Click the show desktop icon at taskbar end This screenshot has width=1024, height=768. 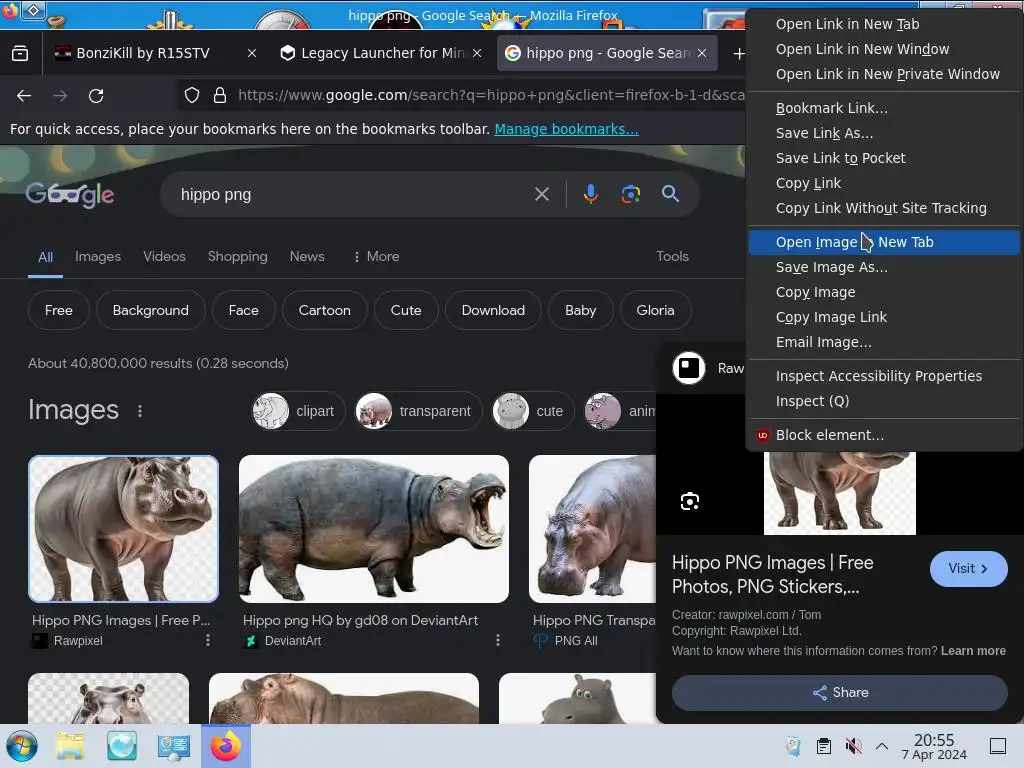coord(997,746)
